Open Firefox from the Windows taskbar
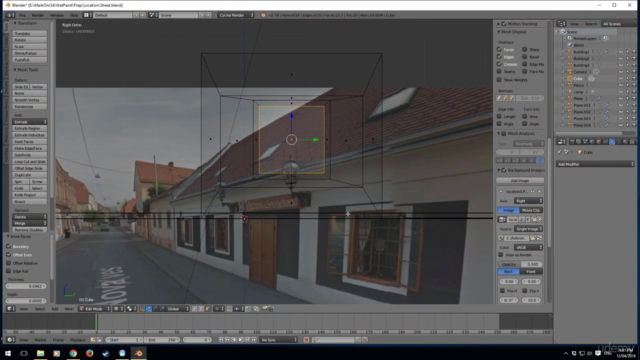Screen dimensions: 640x360 point(89,353)
